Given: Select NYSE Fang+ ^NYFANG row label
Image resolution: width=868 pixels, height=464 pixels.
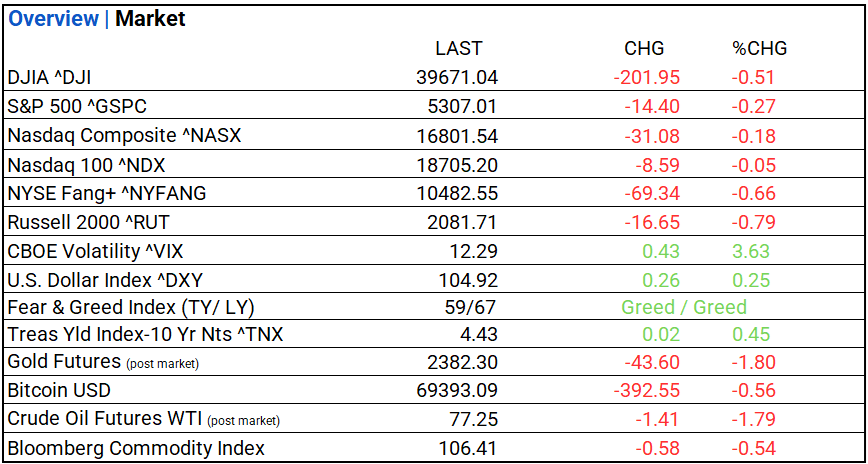Looking at the screenshot, I should click(106, 193).
